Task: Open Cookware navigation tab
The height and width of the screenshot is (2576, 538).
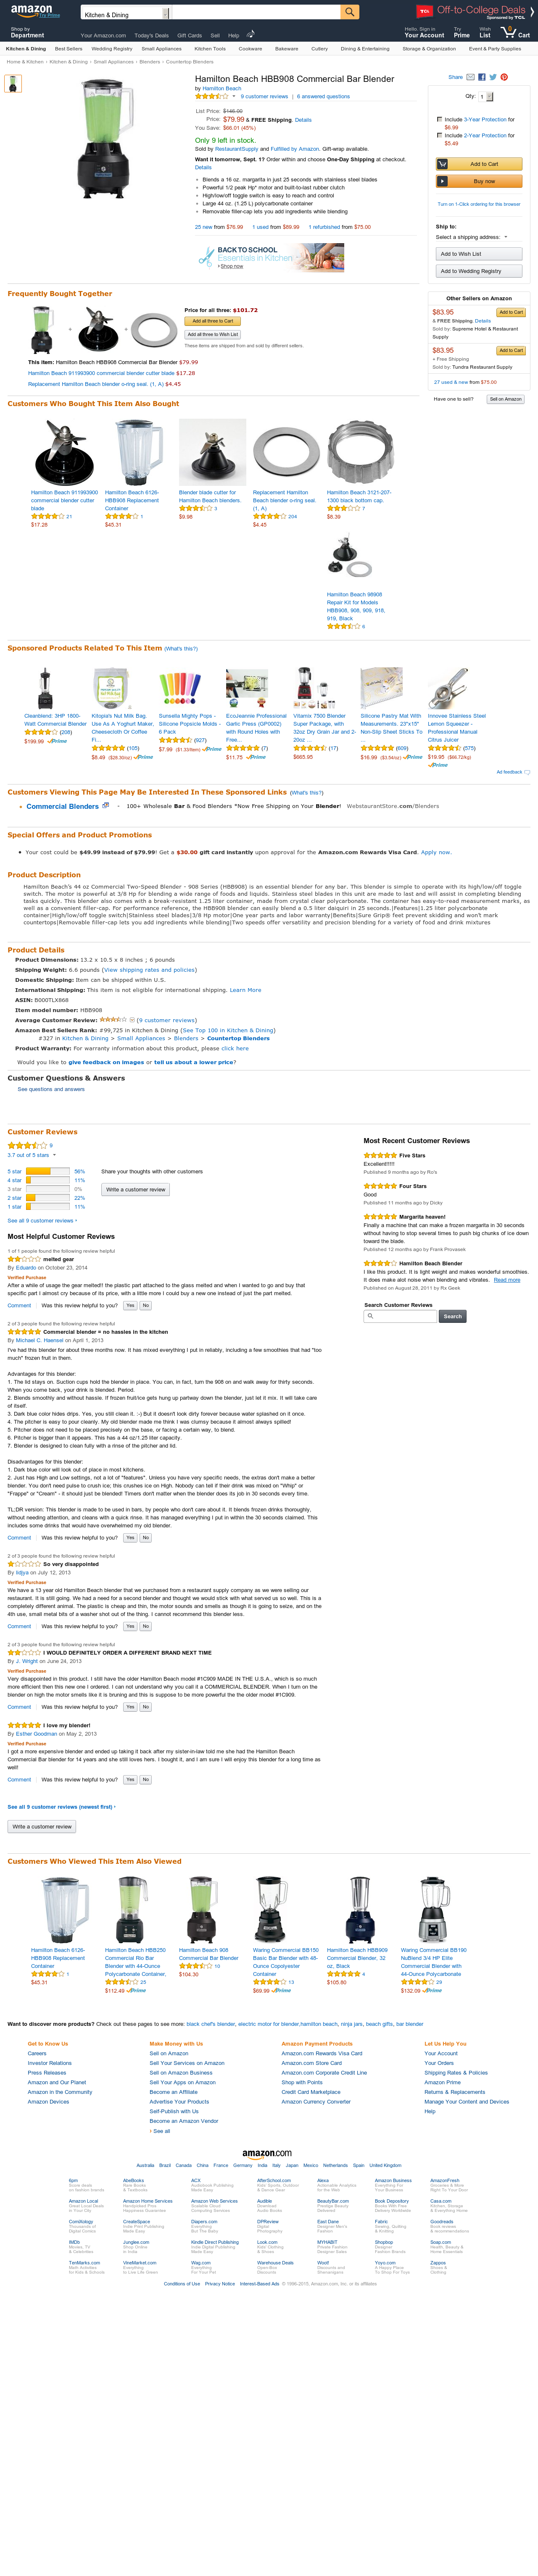Action: (250, 48)
